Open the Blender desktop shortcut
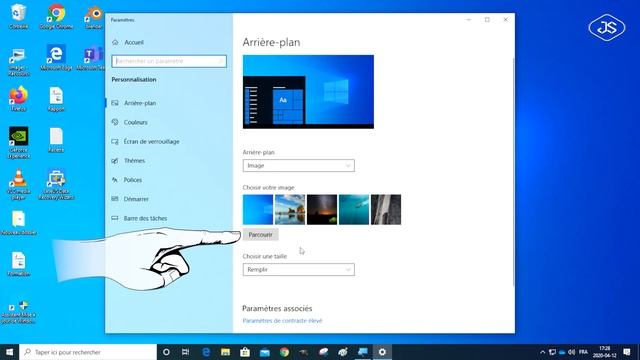Image resolution: width=640 pixels, height=360 pixels. point(94,17)
